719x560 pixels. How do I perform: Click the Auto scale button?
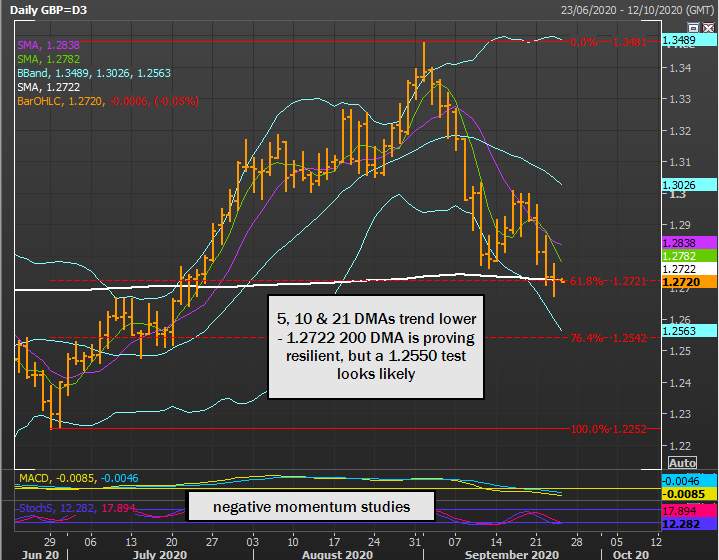[682, 463]
